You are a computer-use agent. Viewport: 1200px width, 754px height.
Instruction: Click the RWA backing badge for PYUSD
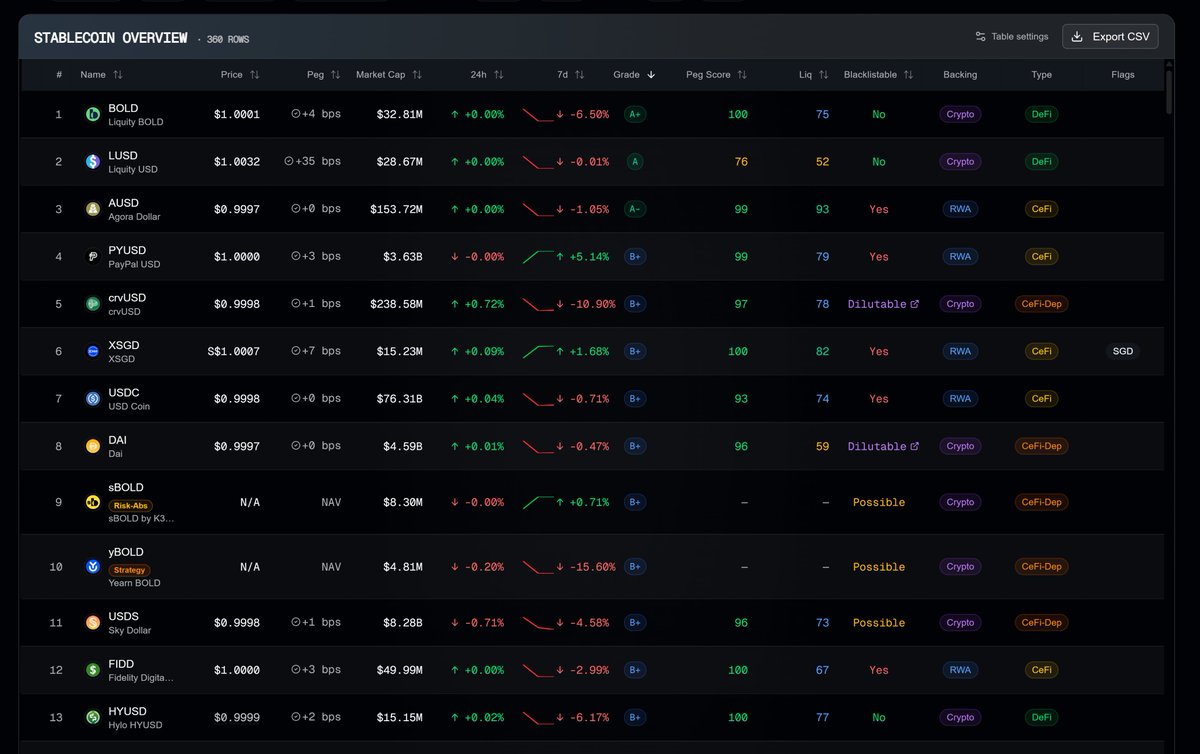960,257
